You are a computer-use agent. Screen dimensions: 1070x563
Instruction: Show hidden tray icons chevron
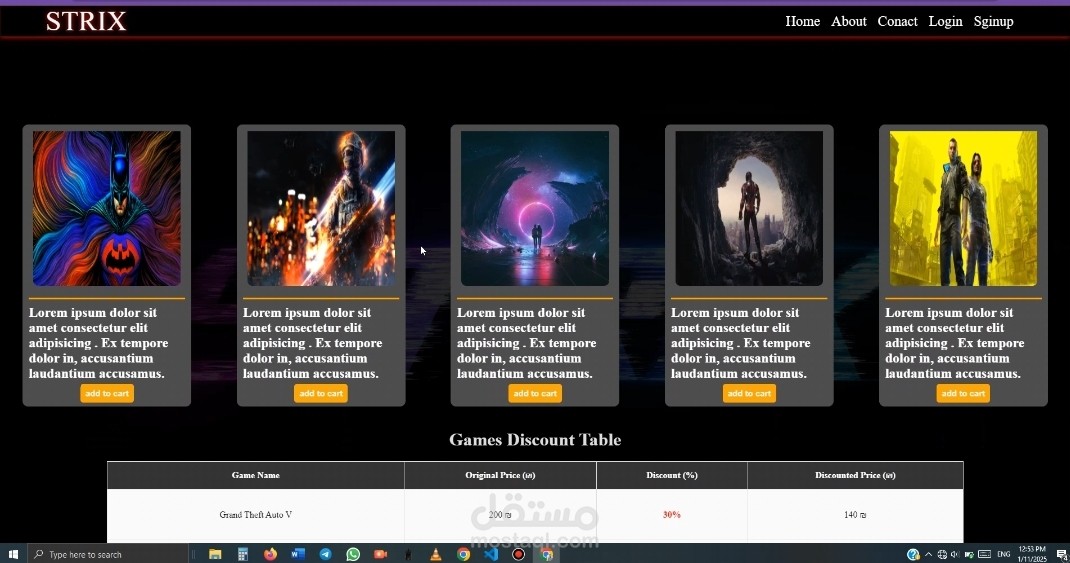(x=928, y=554)
